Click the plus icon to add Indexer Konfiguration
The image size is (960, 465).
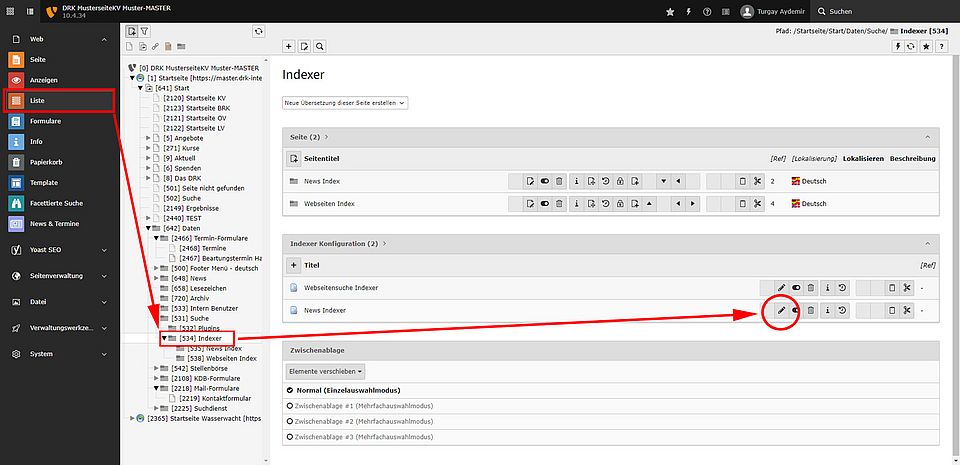293,265
